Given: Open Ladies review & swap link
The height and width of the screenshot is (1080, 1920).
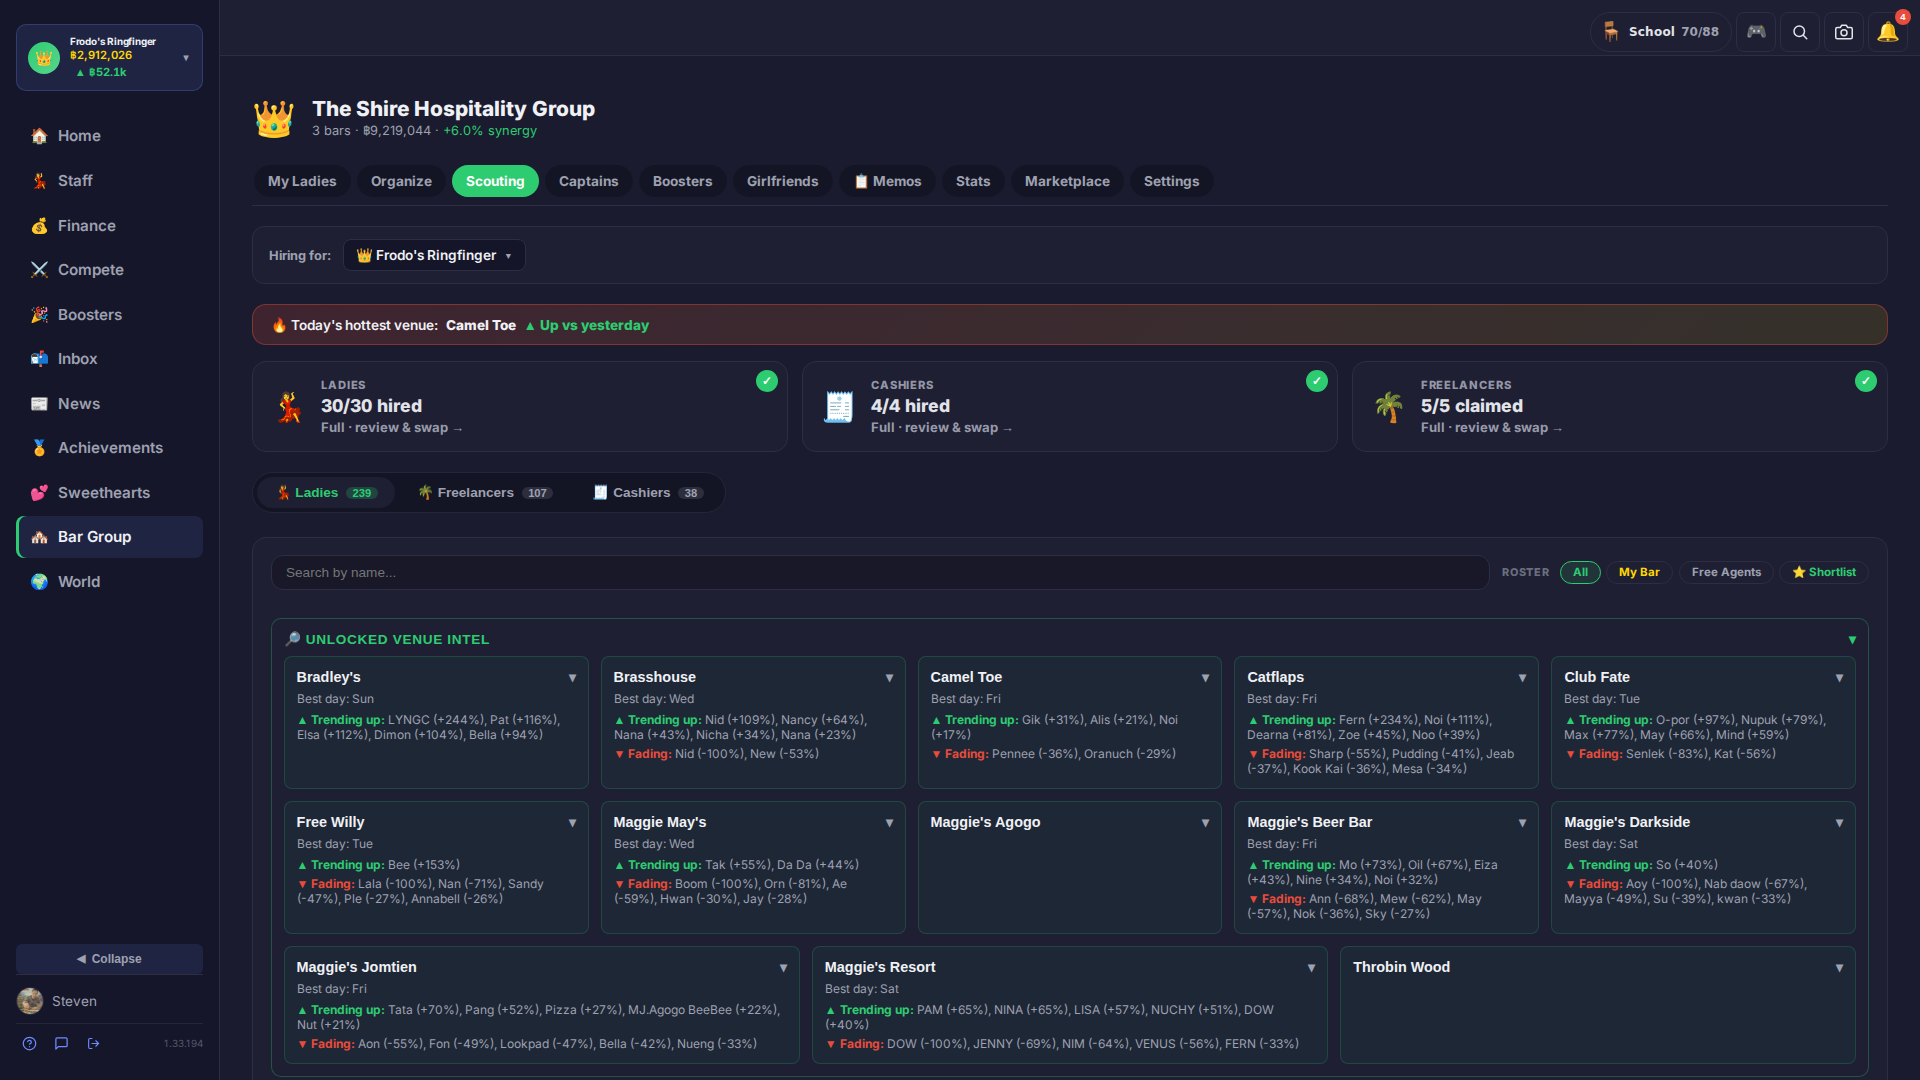Looking at the screenshot, I should click(392, 428).
